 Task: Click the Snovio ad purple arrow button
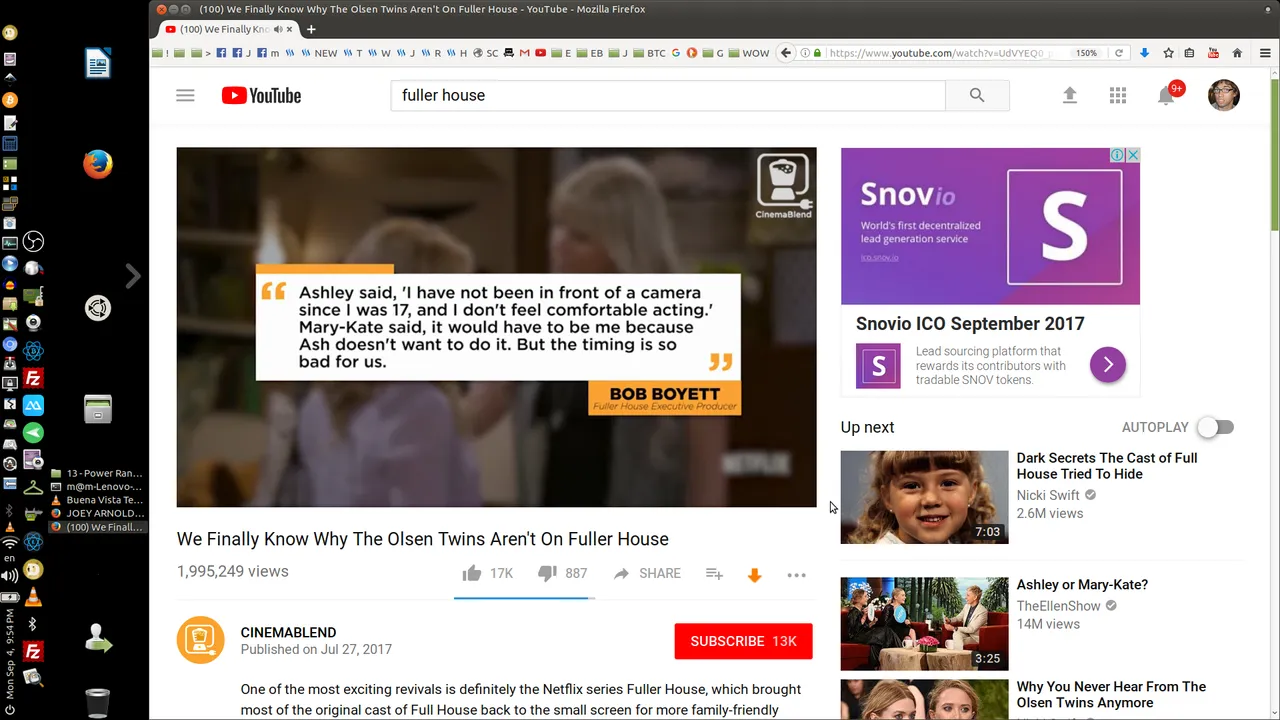(1108, 365)
